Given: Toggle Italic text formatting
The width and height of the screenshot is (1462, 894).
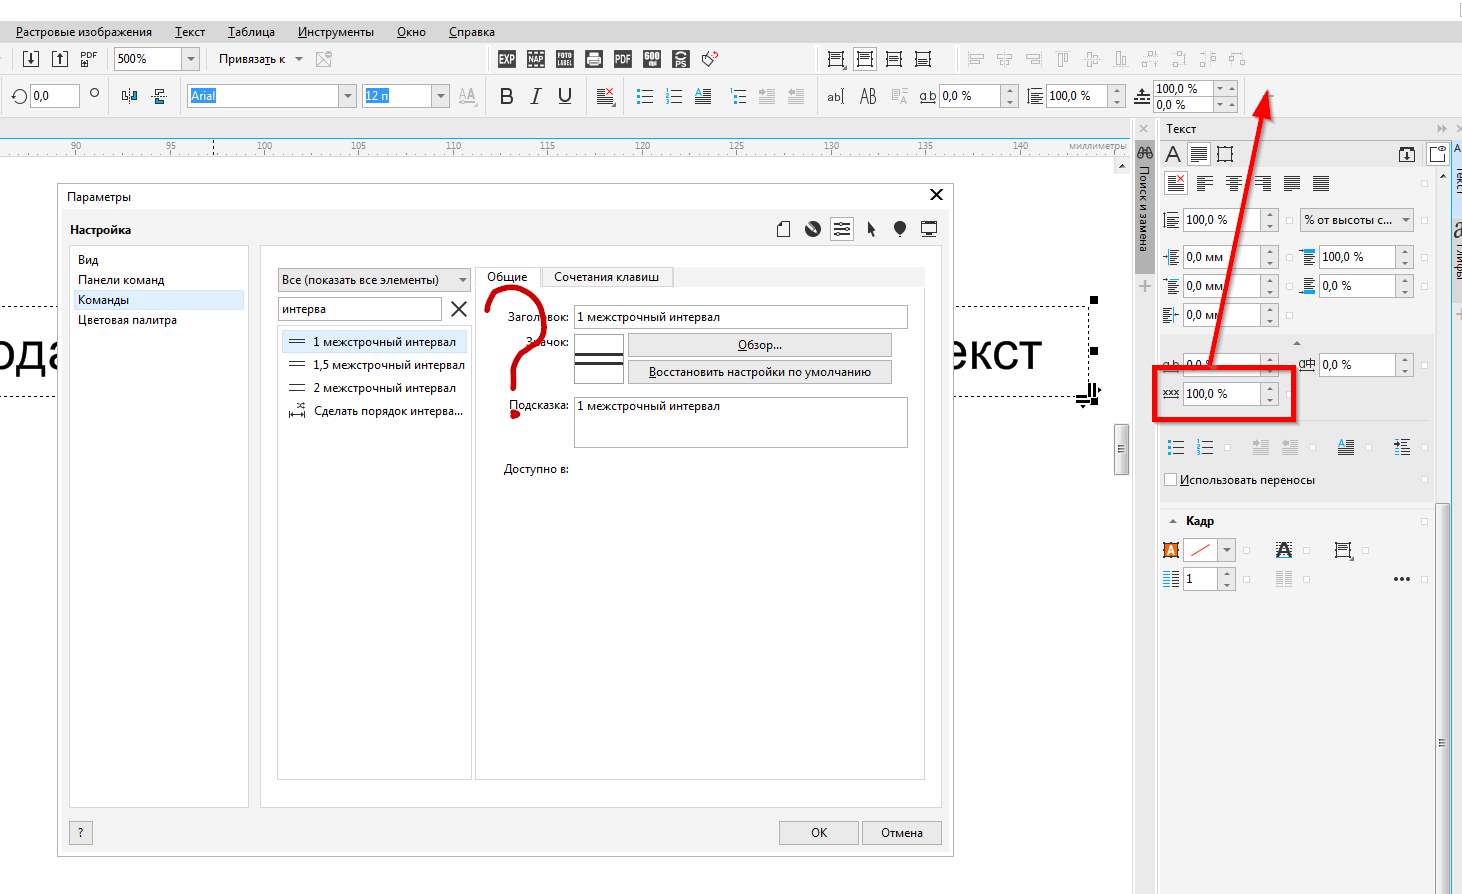Looking at the screenshot, I should pyautogui.click(x=536, y=96).
